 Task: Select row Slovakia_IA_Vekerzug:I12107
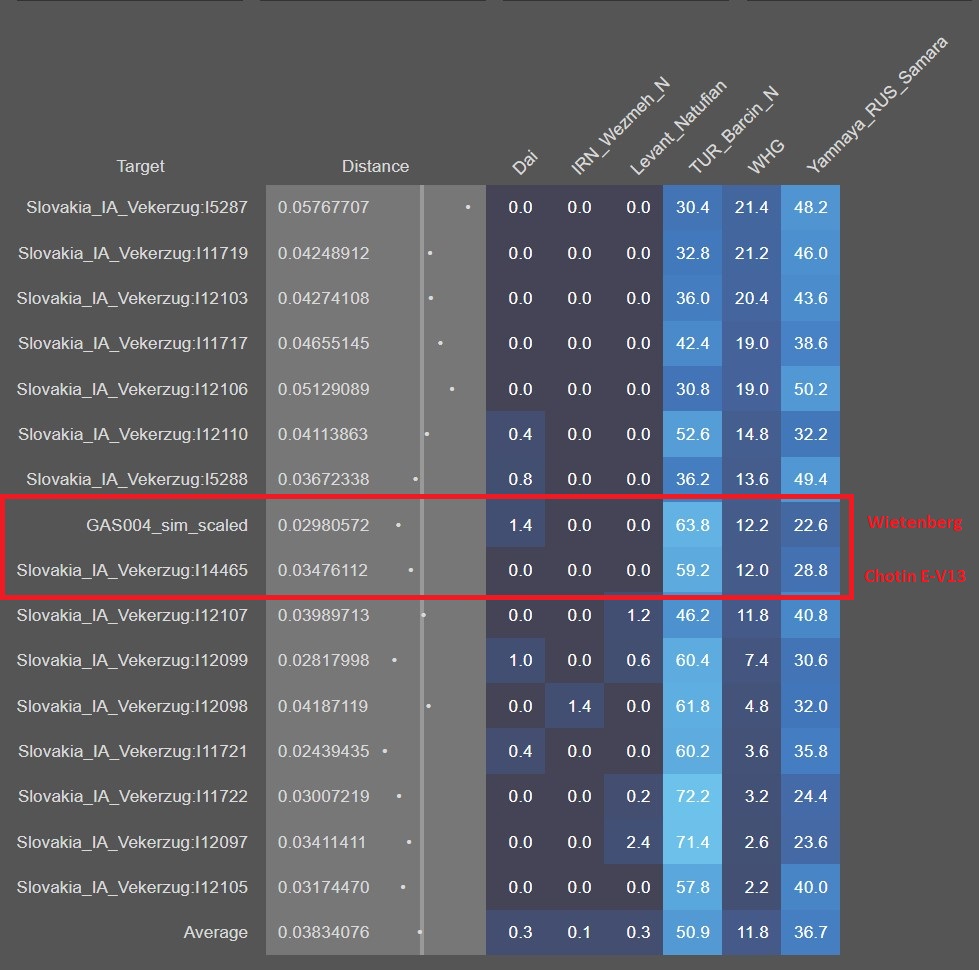tap(132, 615)
